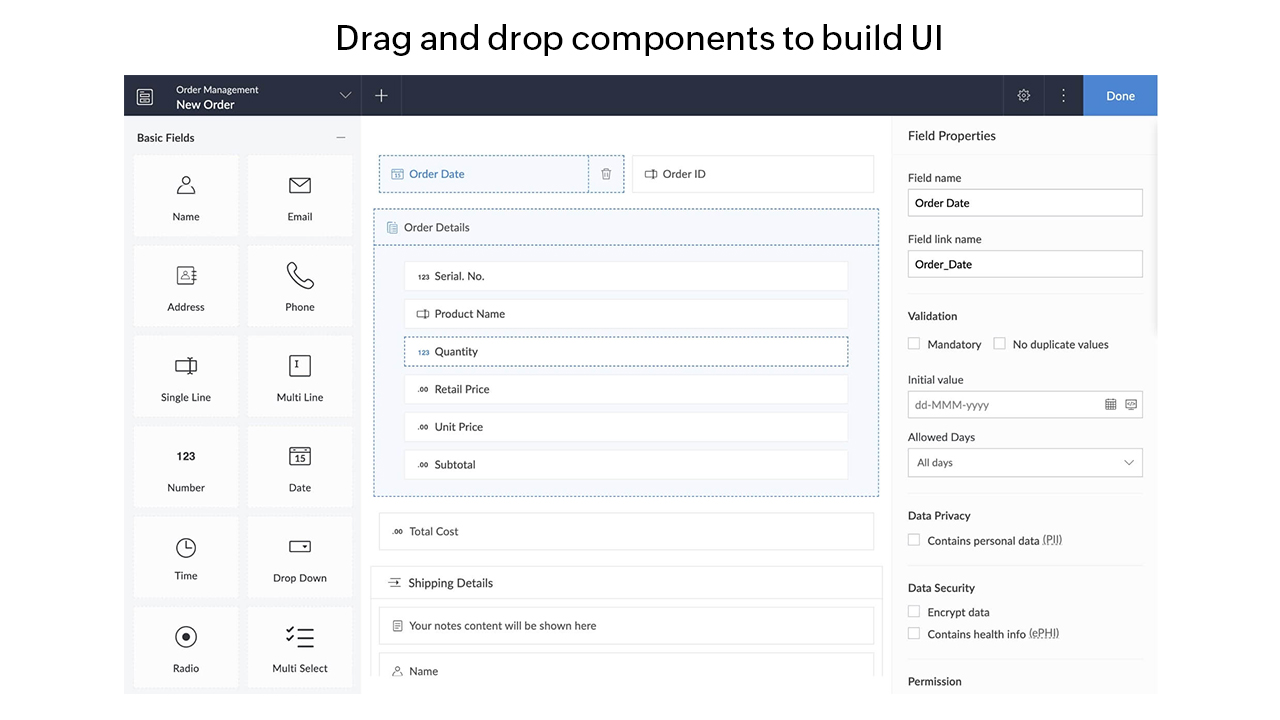
Task: Toggle Contains personal data checkbox
Action: (914, 540)
